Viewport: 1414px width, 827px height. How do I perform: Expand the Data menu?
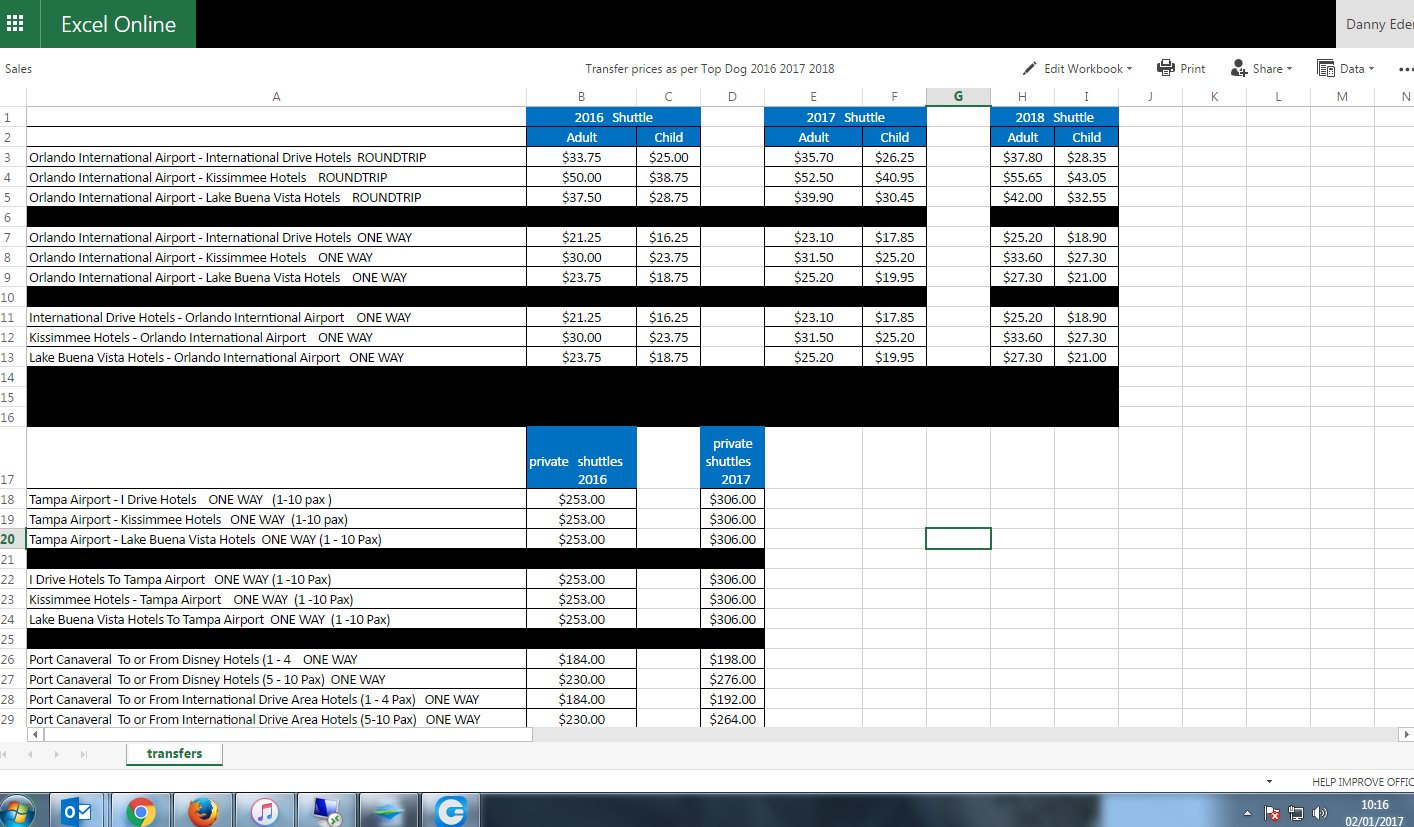click(x=1346, y=69)
